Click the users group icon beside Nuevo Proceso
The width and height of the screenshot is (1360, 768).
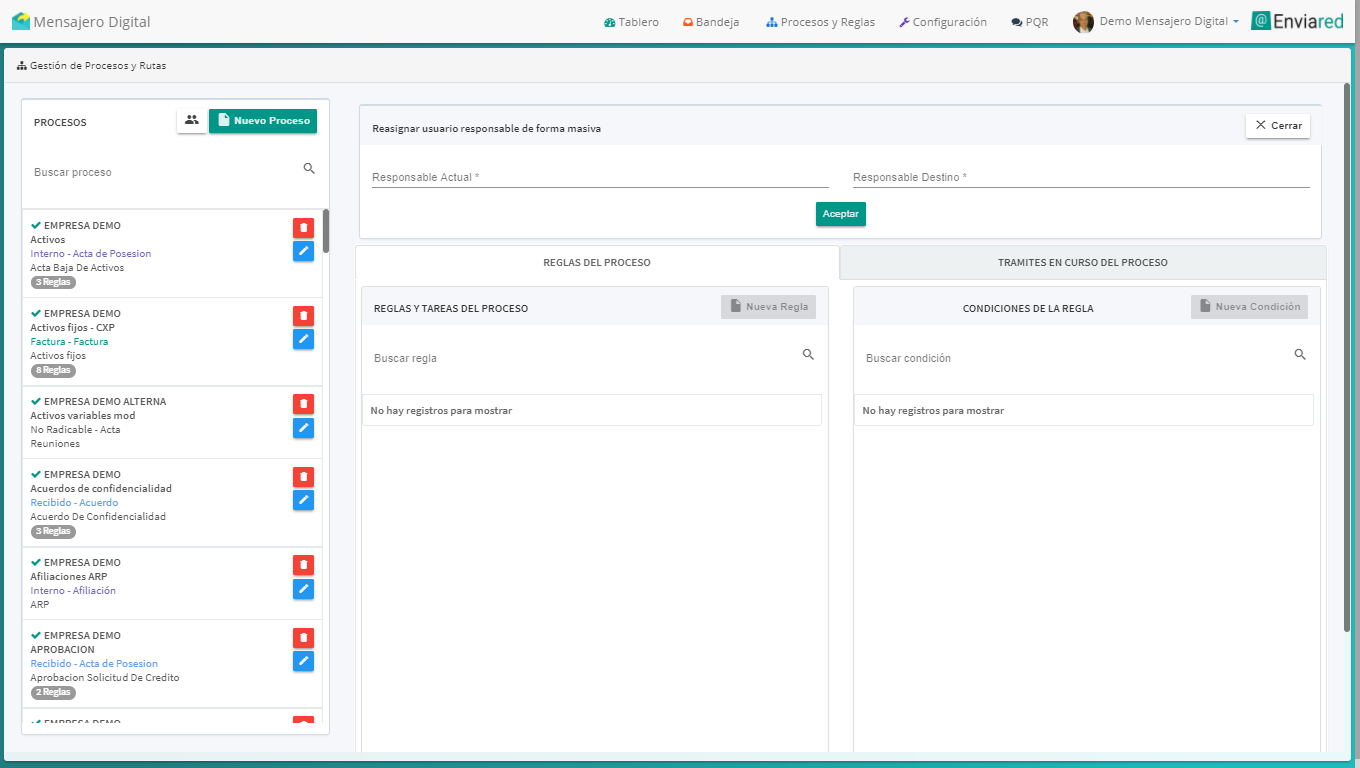click(192, 121)
